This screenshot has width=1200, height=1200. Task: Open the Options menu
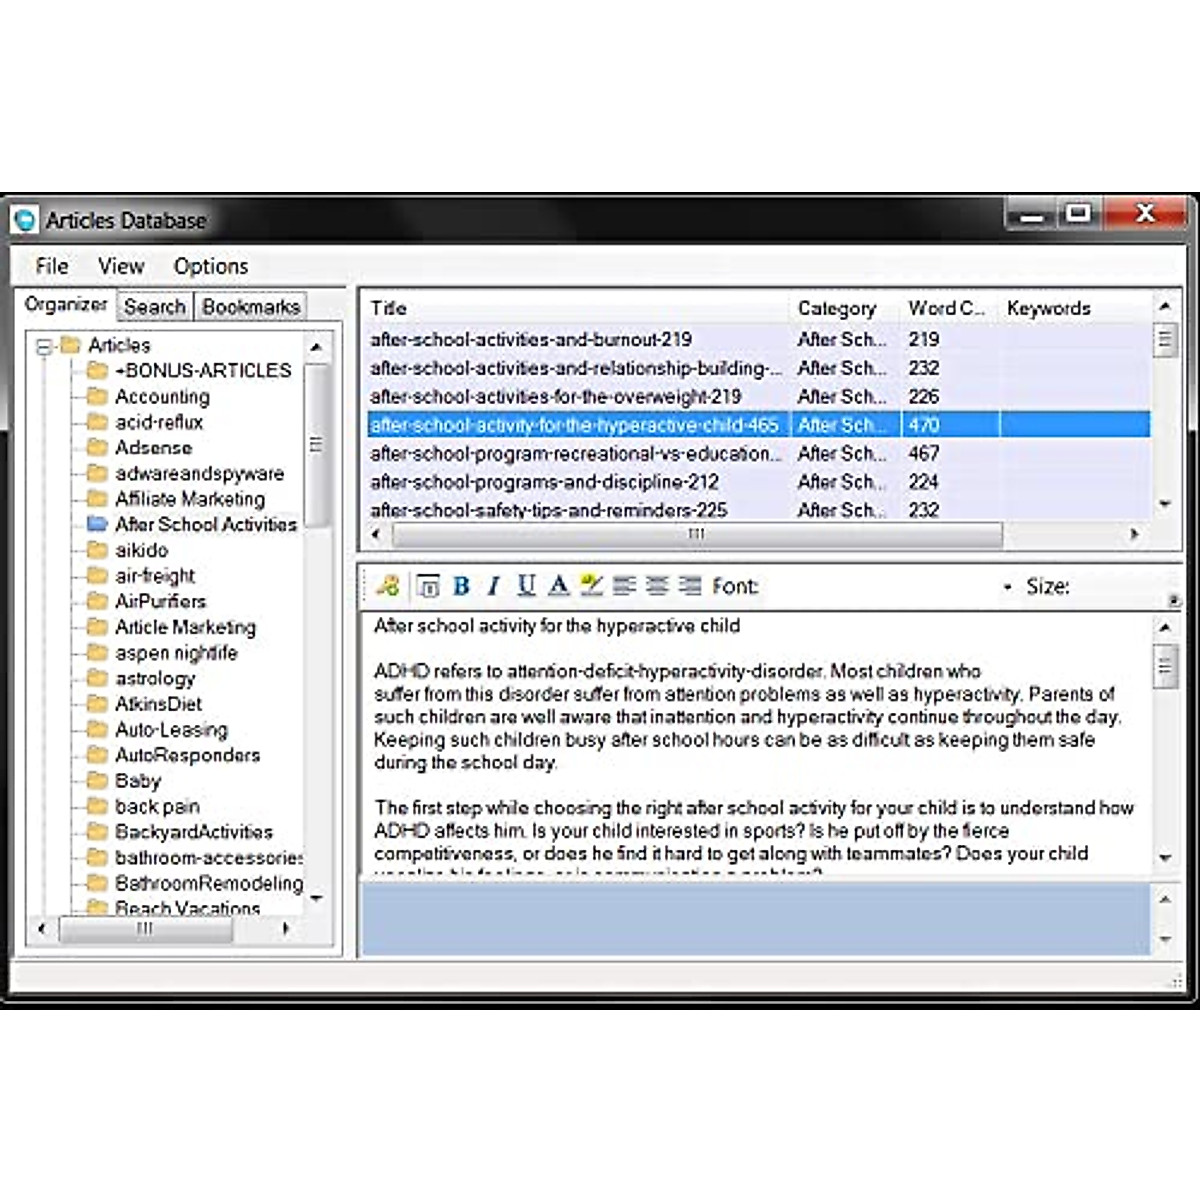211,266
